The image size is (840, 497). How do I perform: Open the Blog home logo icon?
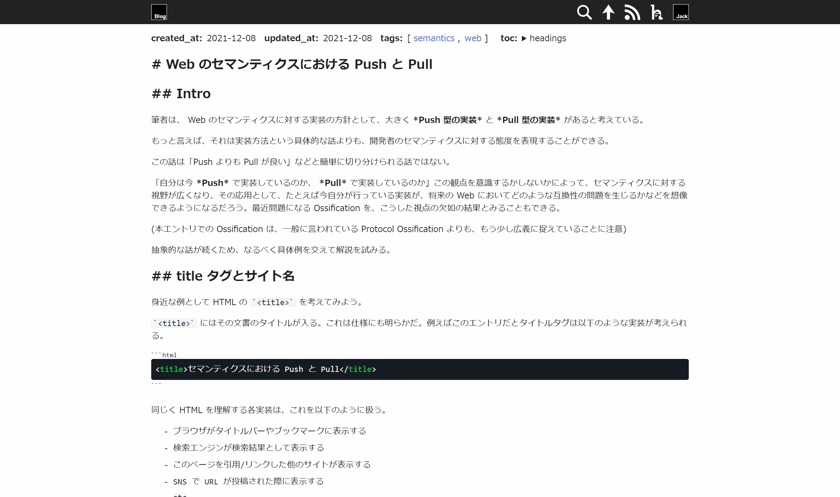pyautogui.click(x=159, y=12)
